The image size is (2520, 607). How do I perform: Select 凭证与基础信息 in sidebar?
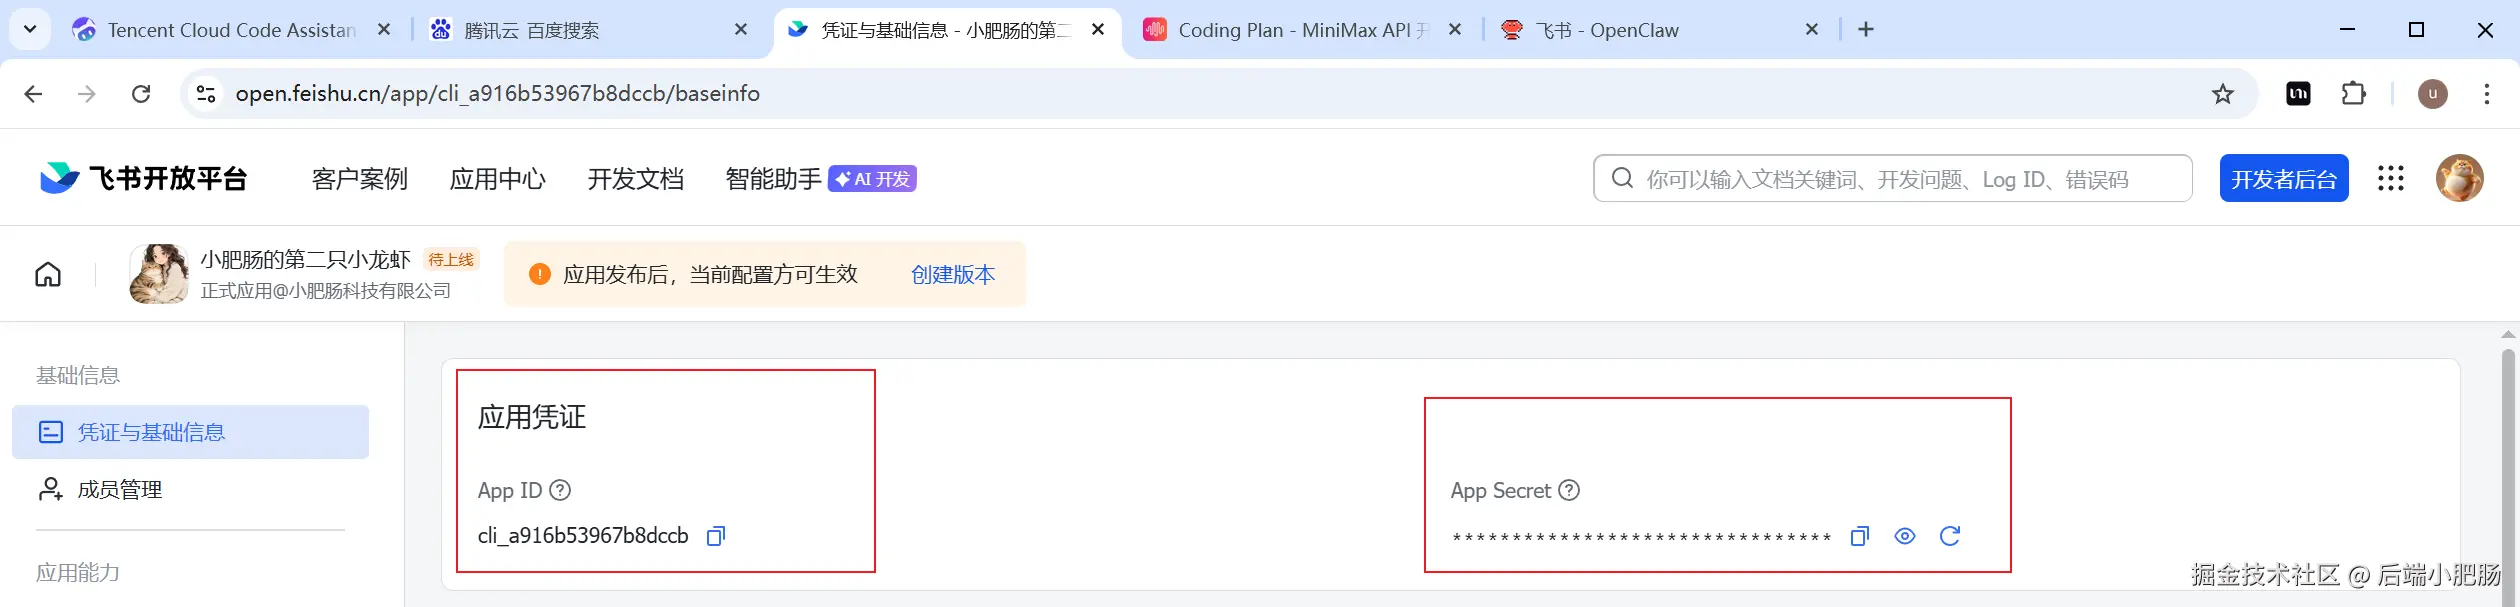click(x=190, y=432)
